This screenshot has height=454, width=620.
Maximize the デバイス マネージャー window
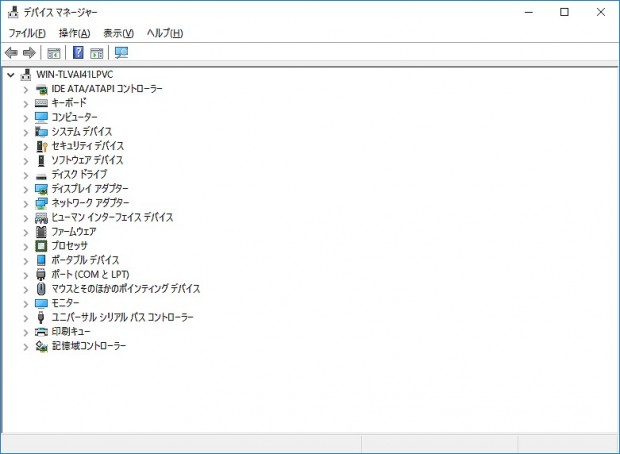pyautogui.click(x=565, y=12)
